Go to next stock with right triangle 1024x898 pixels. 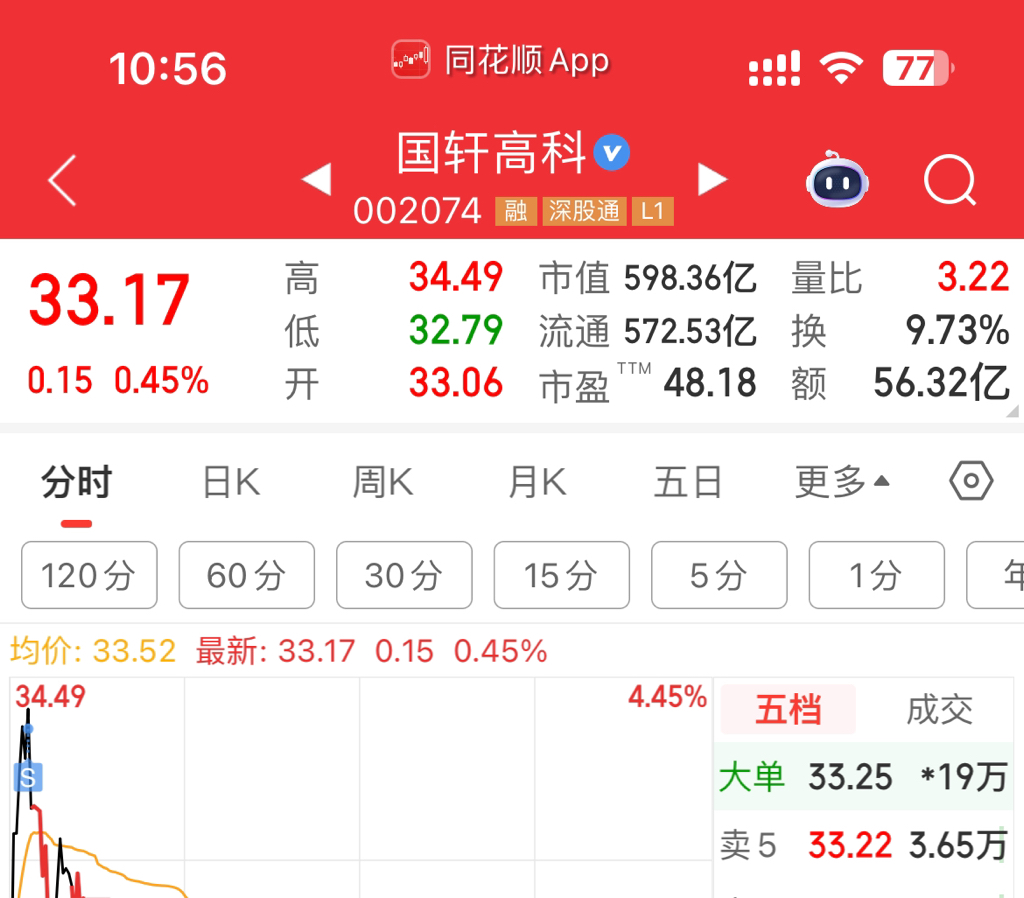(712, 180)
